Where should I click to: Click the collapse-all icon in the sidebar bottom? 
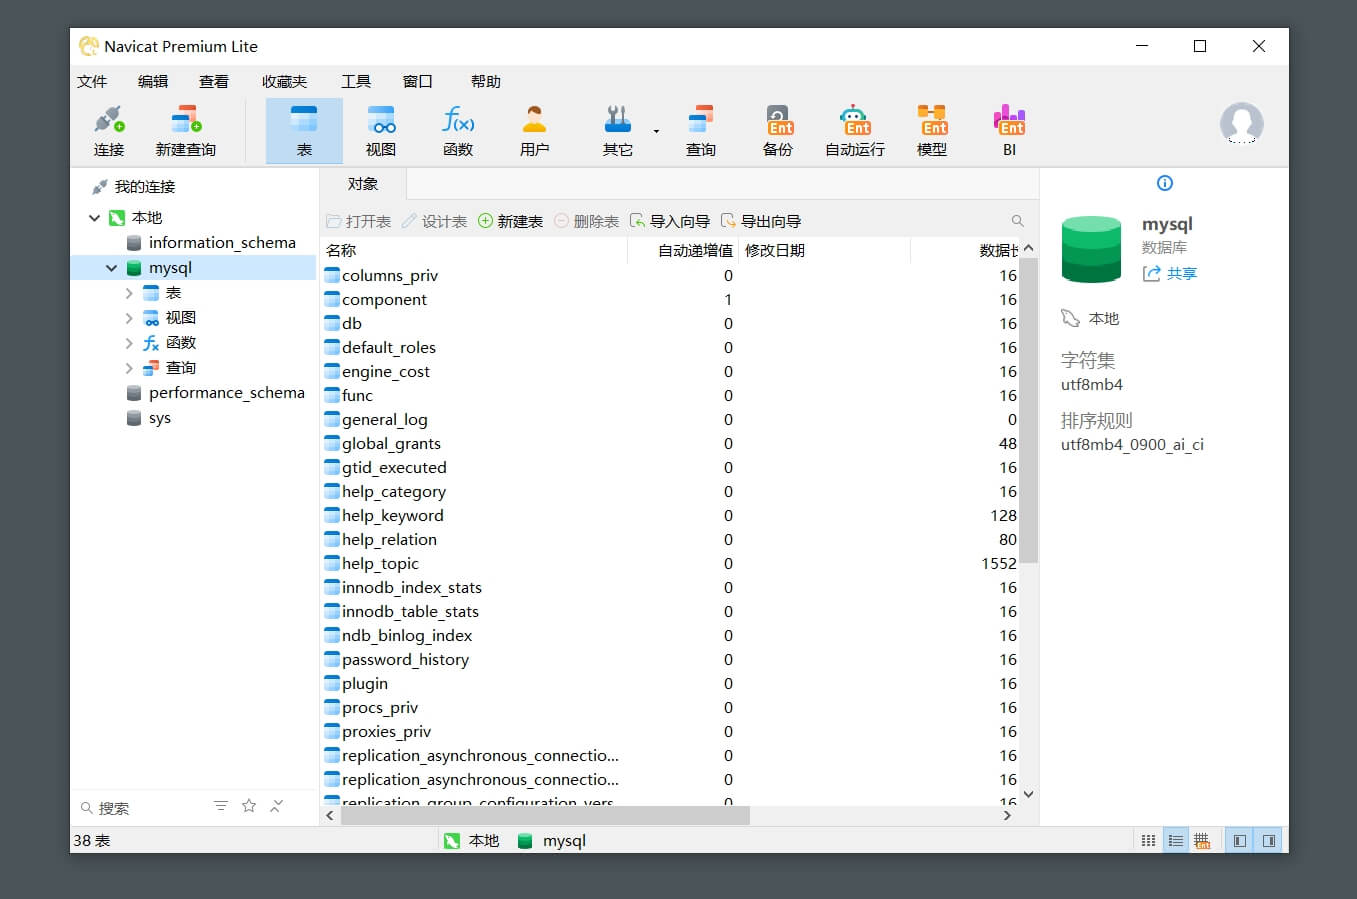tap(277, 806)
